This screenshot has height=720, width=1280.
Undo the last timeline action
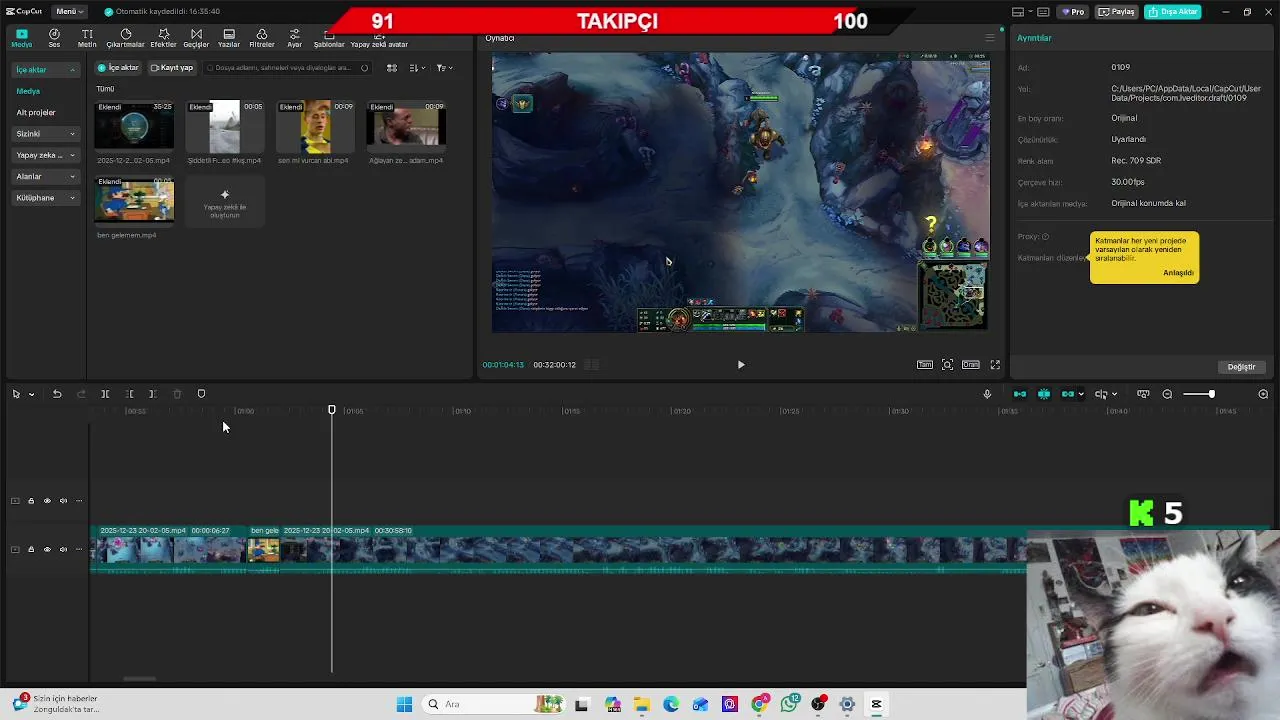57,394
